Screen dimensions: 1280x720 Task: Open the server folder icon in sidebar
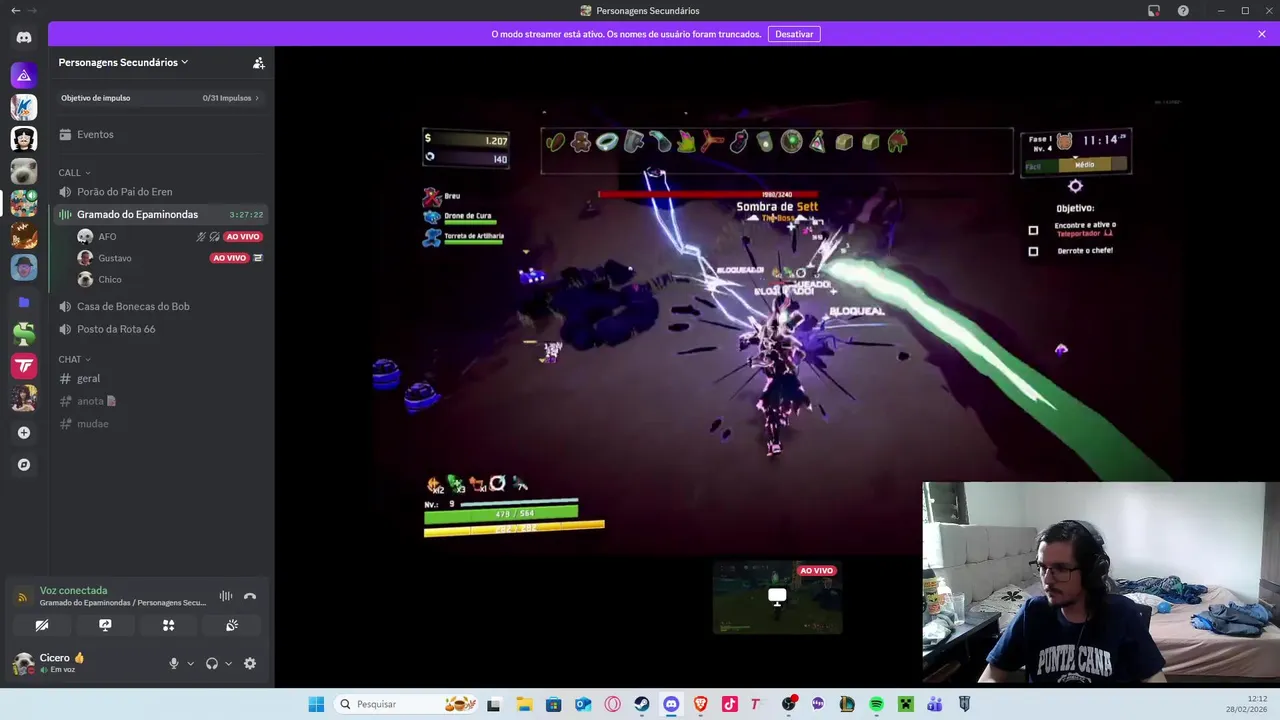pos(24,302)
